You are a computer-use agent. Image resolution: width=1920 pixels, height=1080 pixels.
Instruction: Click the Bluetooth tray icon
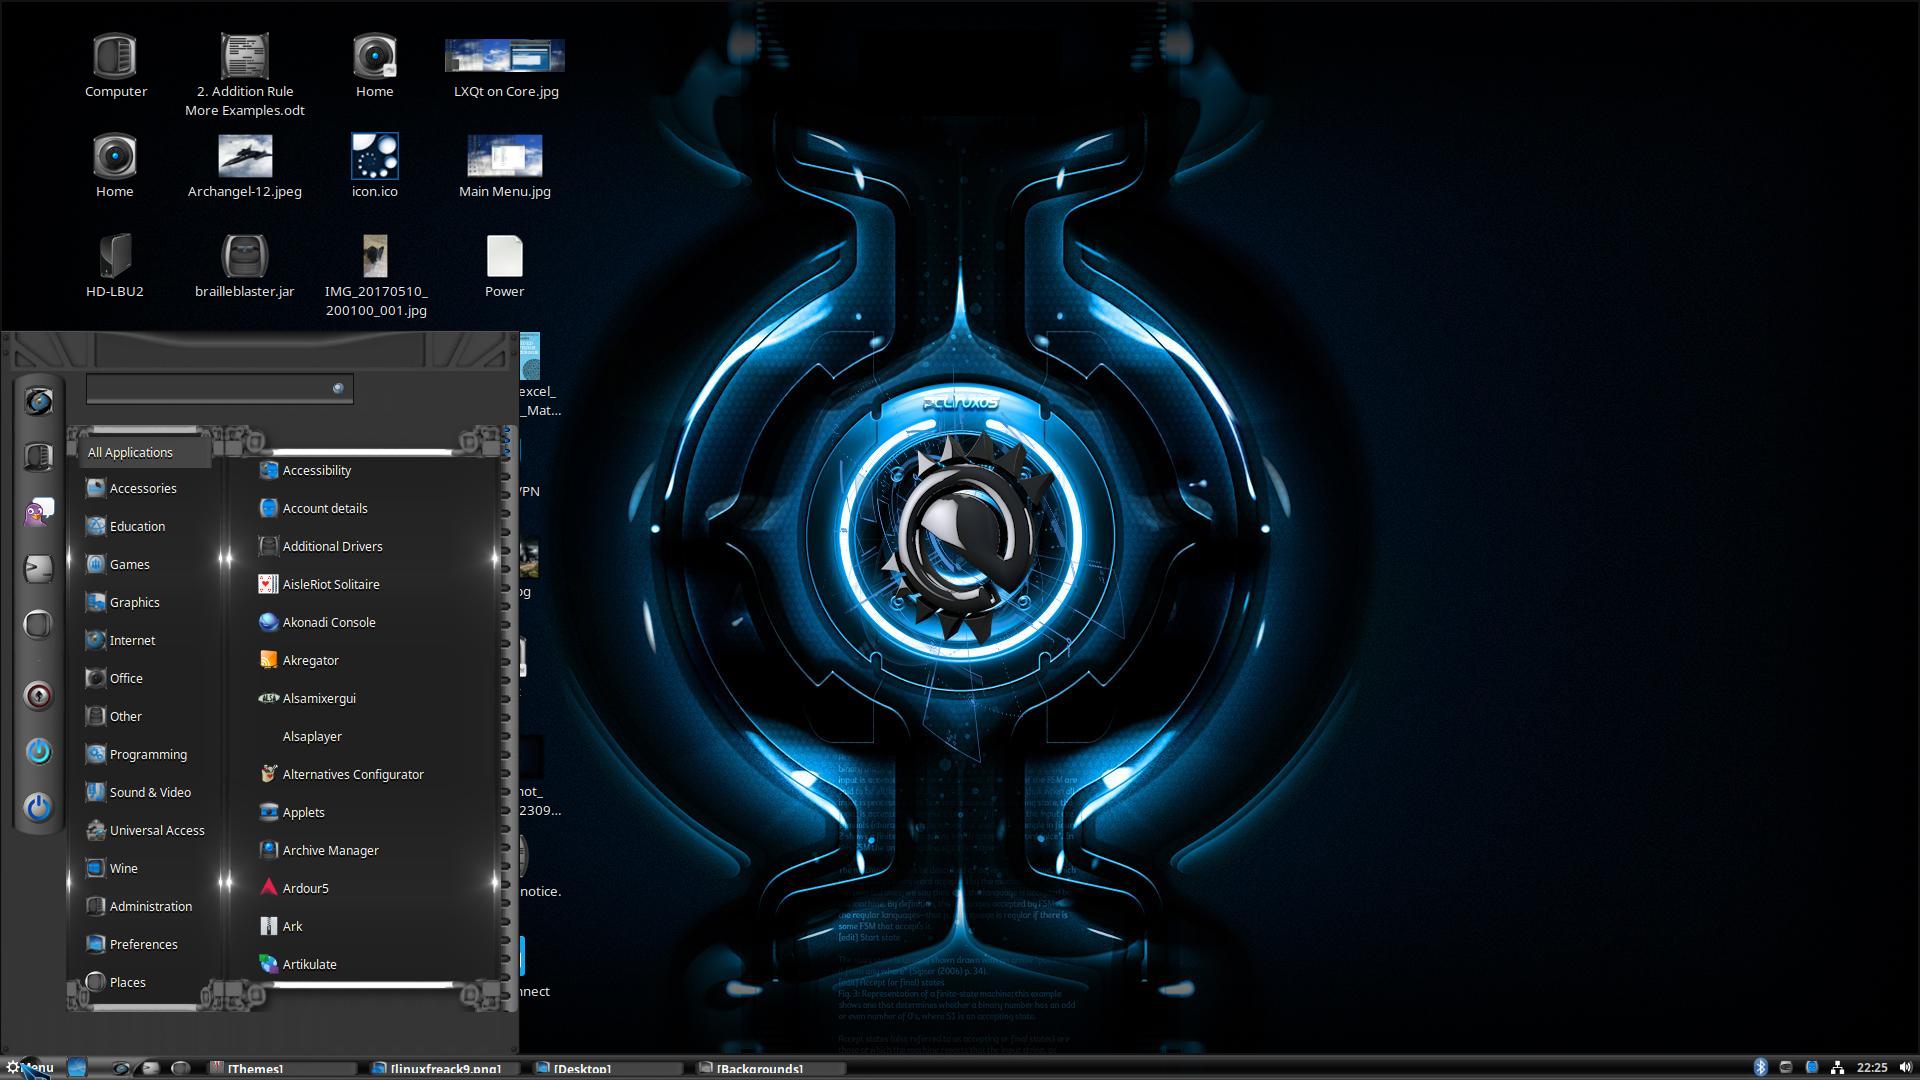click(1760, 1067)
